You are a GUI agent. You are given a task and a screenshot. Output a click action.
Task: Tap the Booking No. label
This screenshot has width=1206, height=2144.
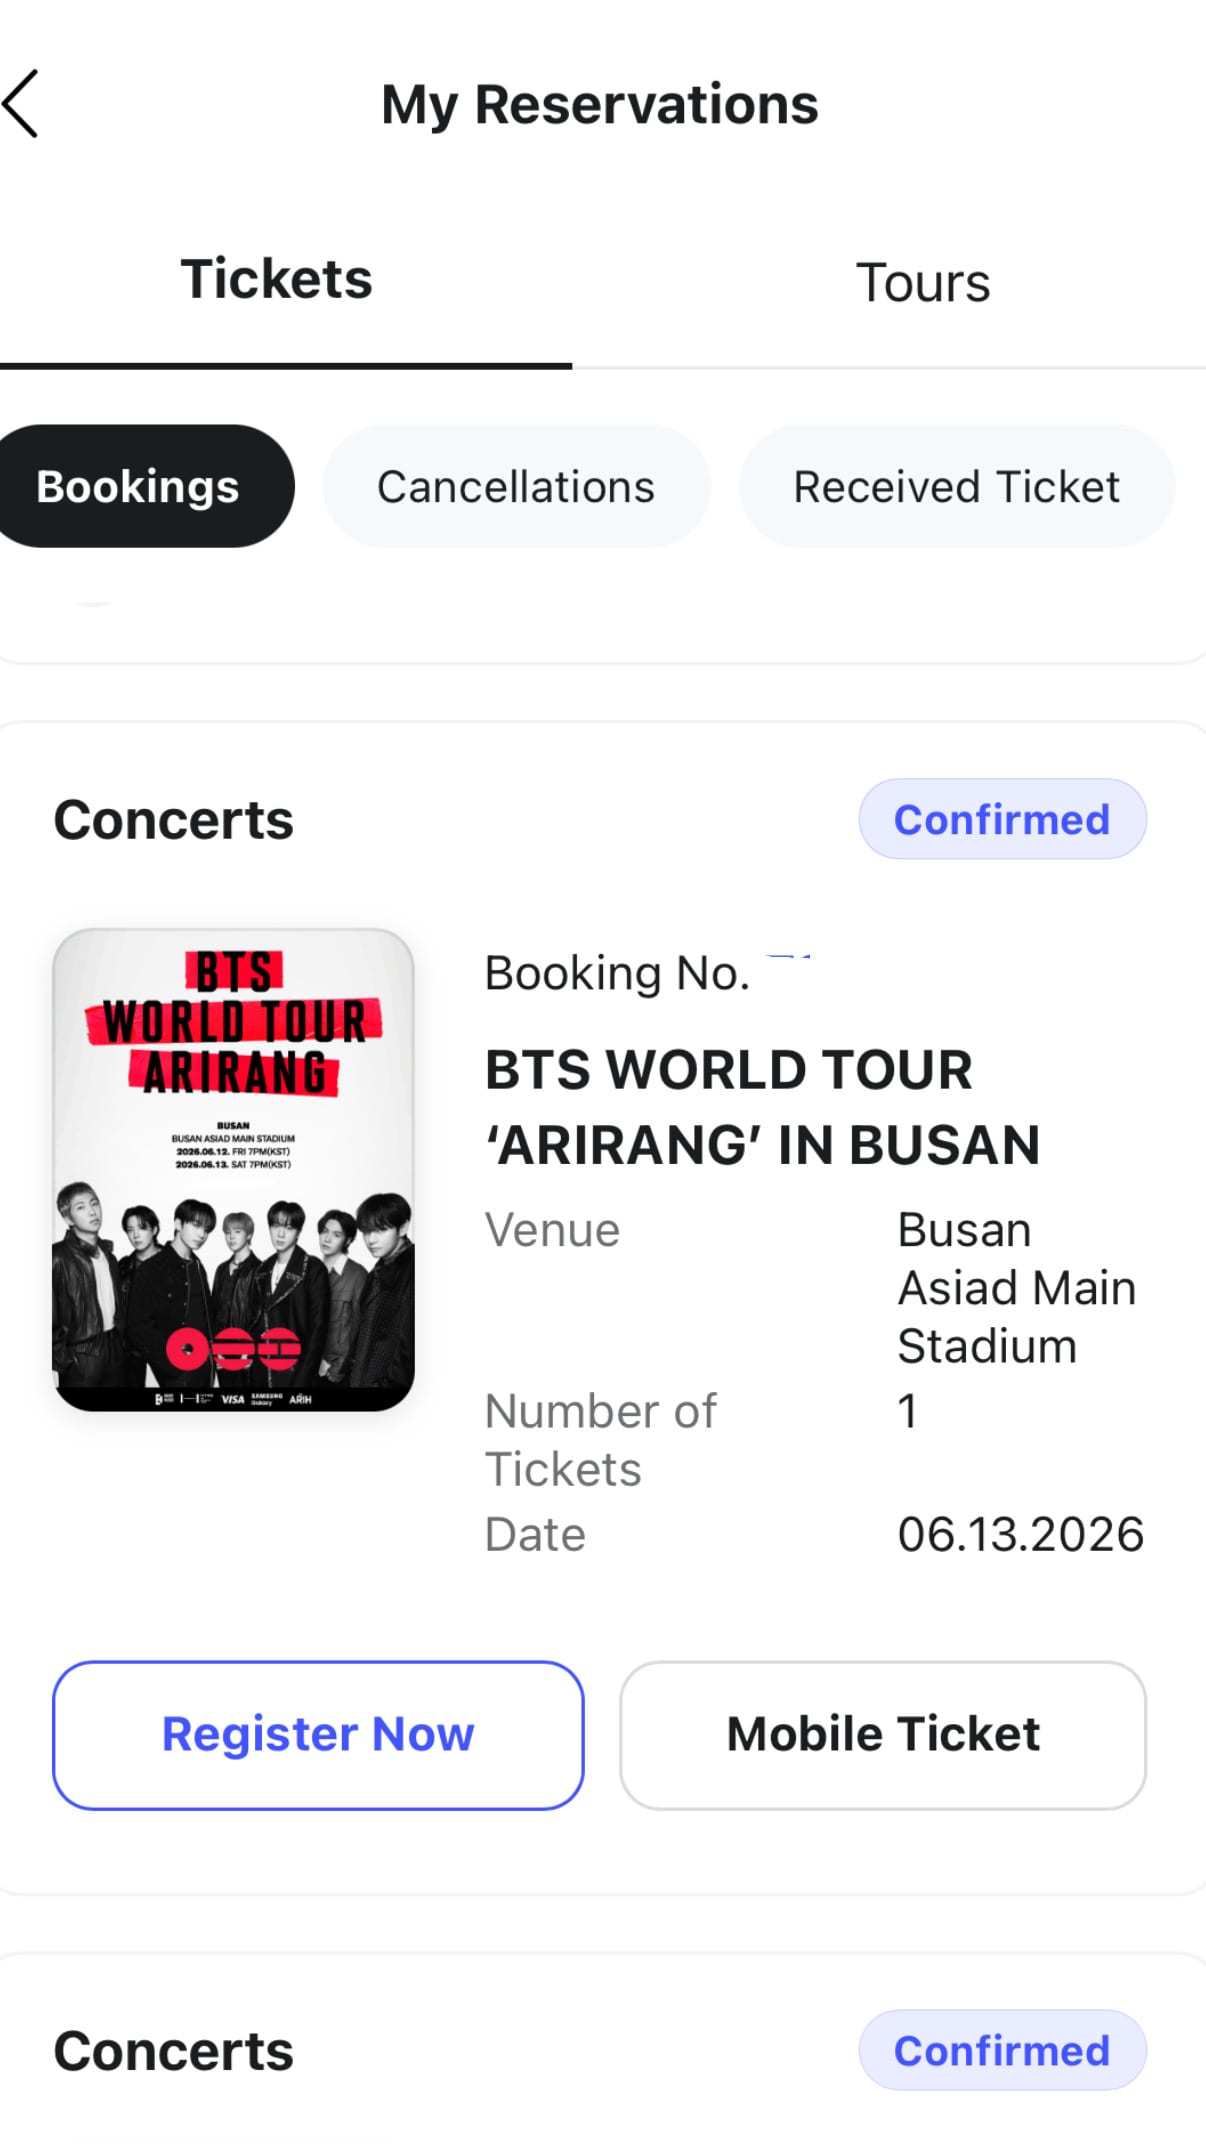pyautogui.click(x=617, y=973)
